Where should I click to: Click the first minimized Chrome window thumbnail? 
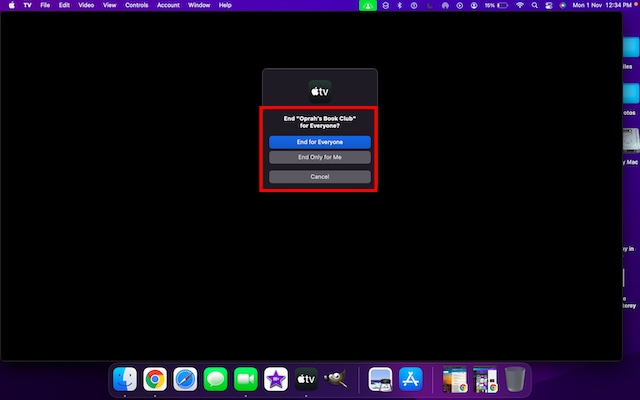click(x=455, y=379)
